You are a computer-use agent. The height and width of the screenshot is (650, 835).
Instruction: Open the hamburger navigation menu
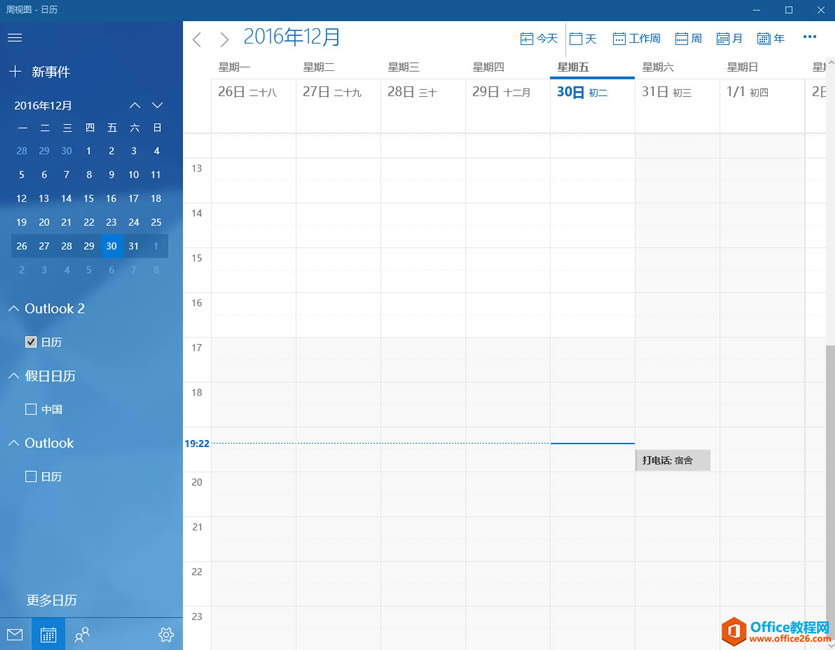point(15,38)
